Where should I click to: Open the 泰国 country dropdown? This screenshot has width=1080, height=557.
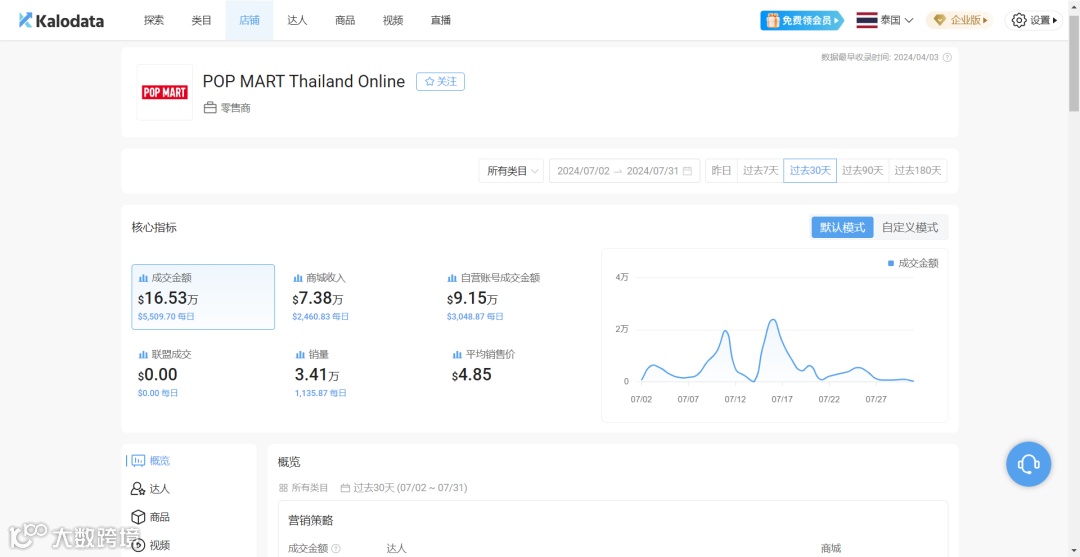click(885, 21)
